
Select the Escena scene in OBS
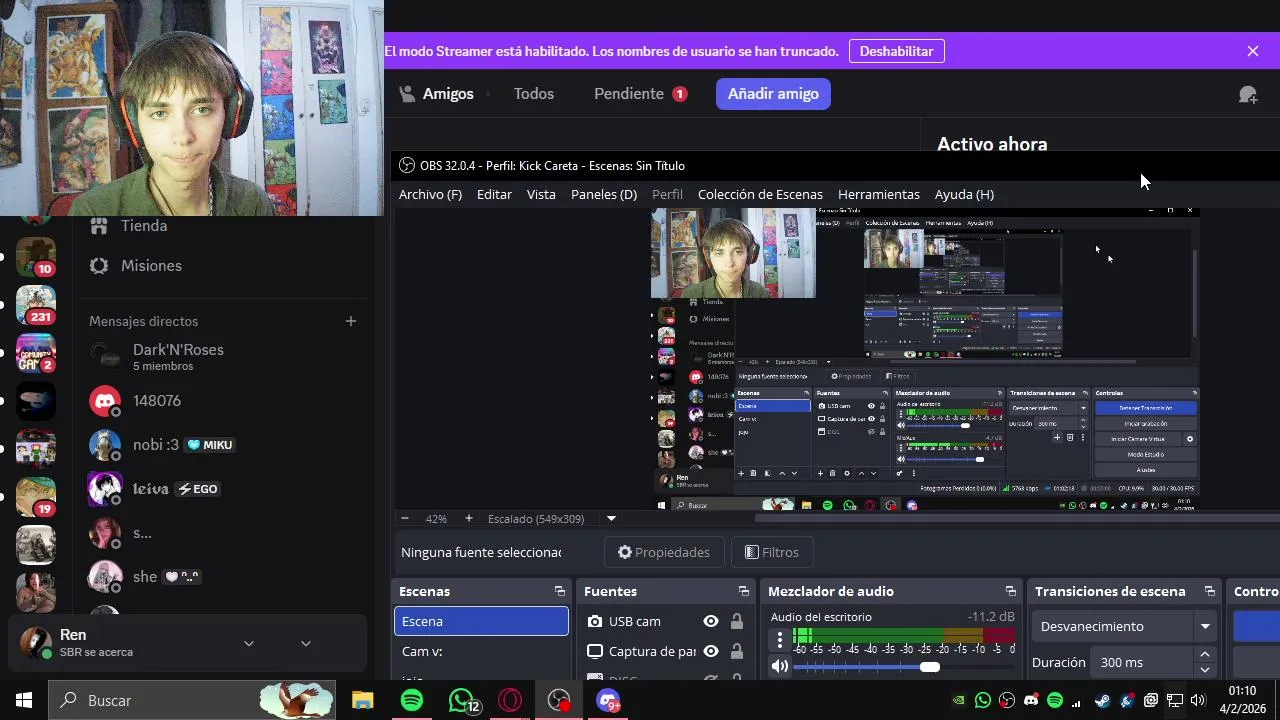(x=481, y=621)
